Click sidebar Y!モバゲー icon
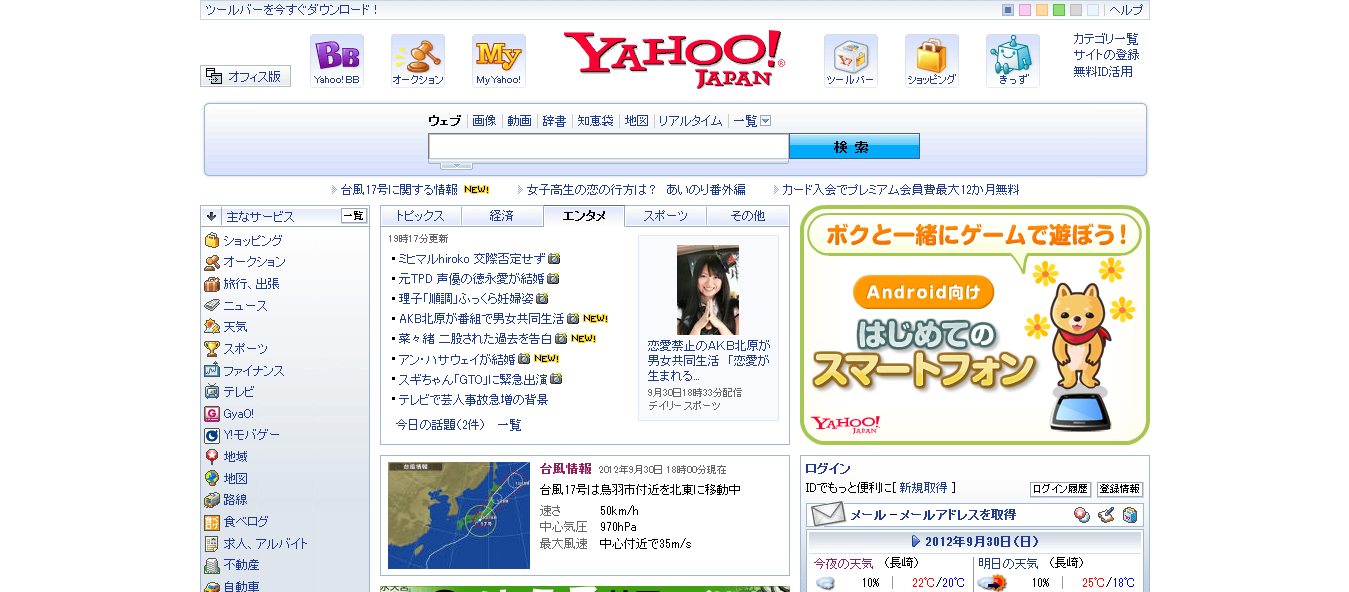 tap(212, 435)
